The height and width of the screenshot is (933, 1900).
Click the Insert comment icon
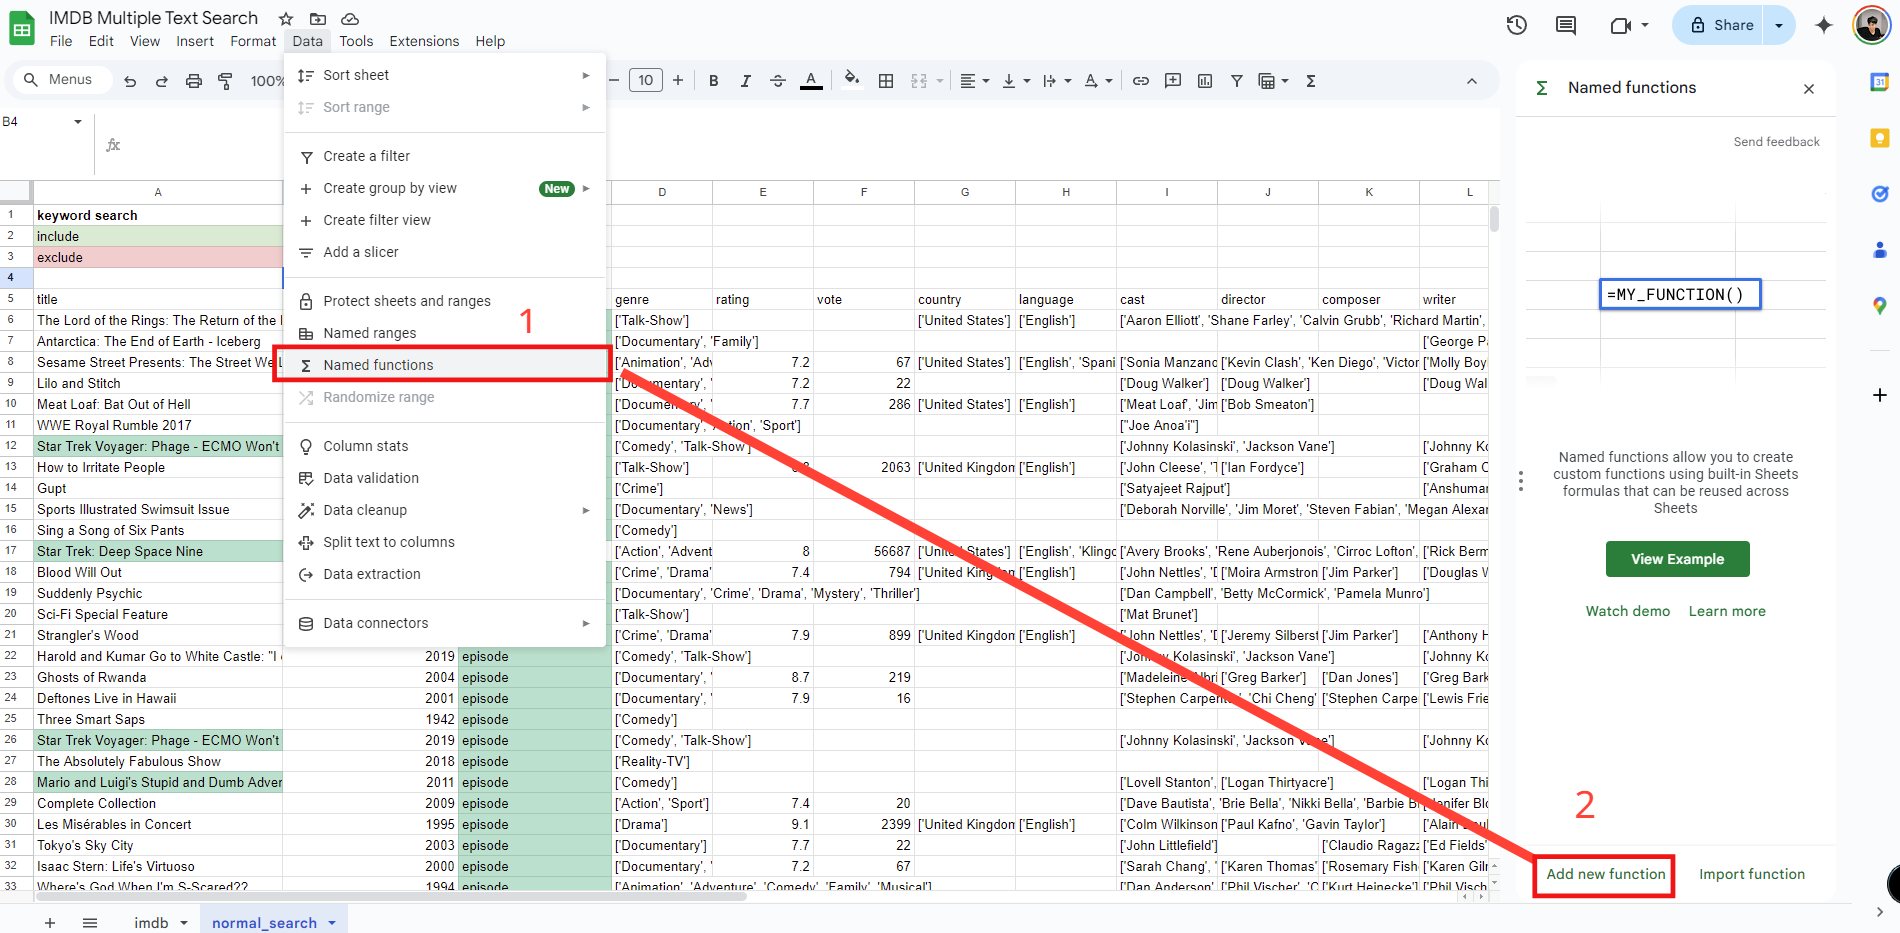1173,81
